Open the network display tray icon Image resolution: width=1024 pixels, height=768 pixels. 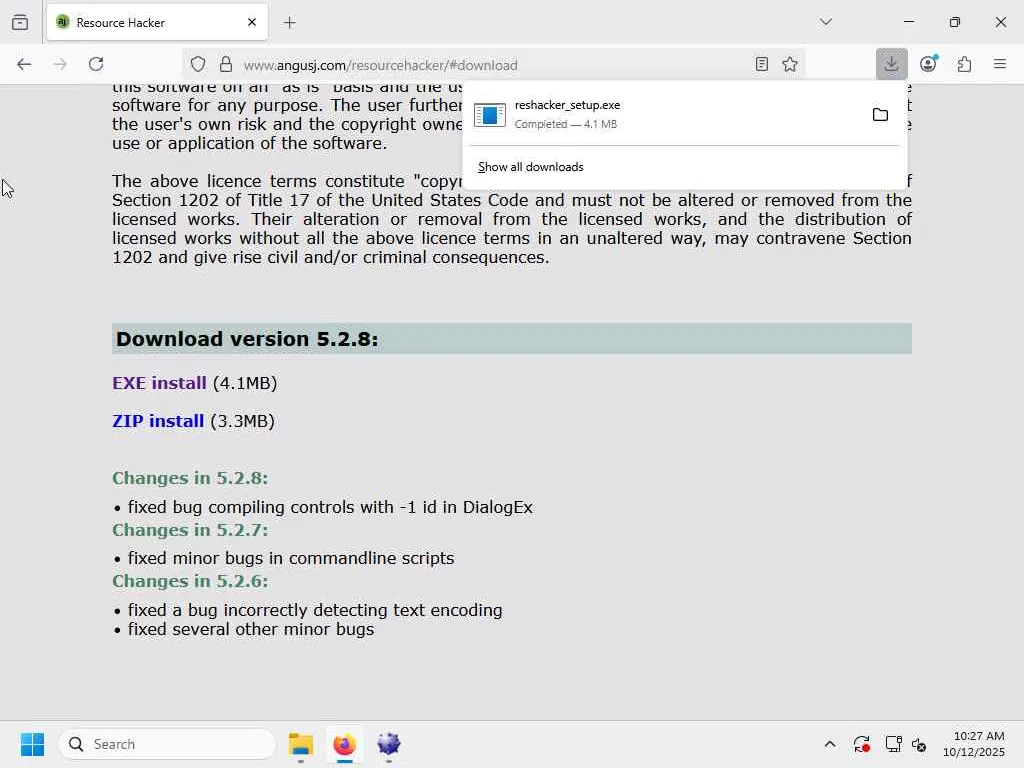tap(893, 744)
